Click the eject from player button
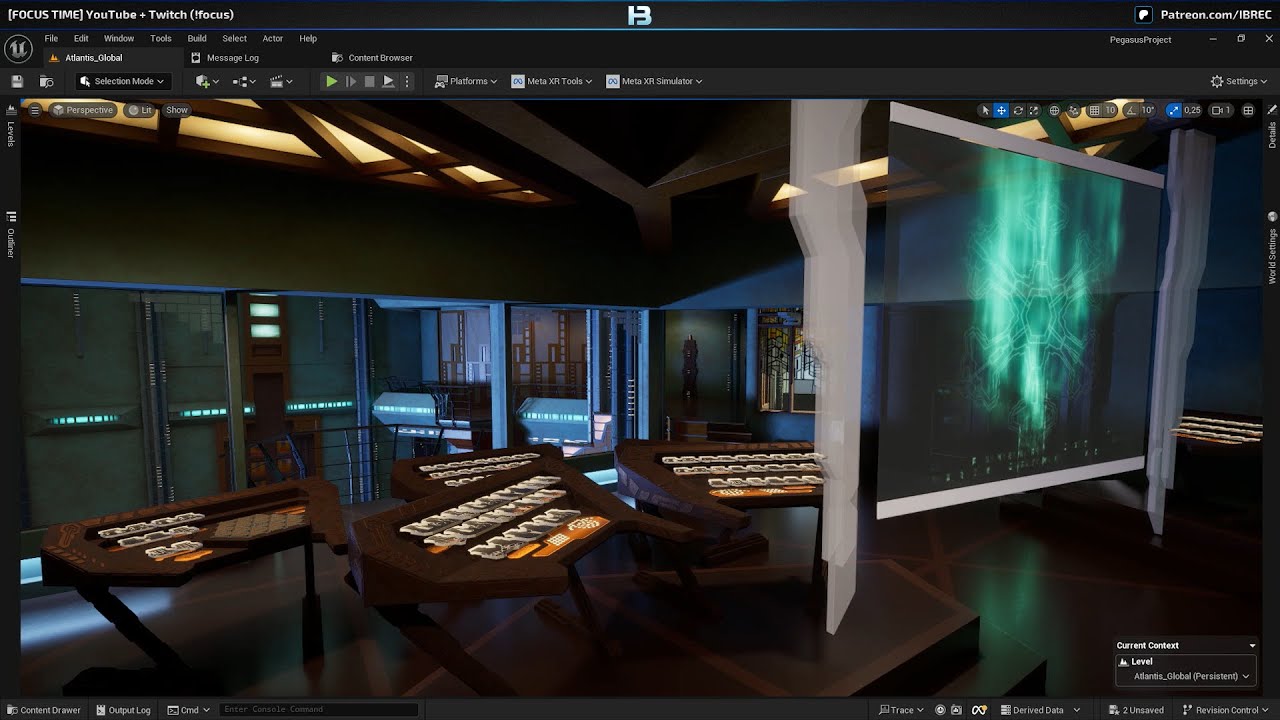Image resolution: width=1280 pixels, height=720 pixels. pyautogui.click(x=388, y=81)
